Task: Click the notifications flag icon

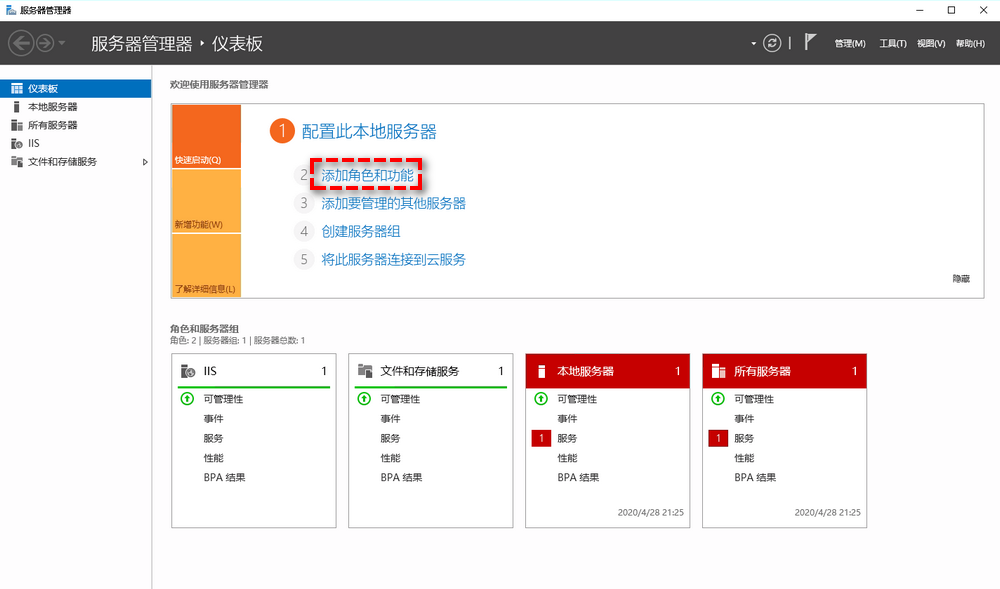Action: pyautogui.click(x=811, y=43)
